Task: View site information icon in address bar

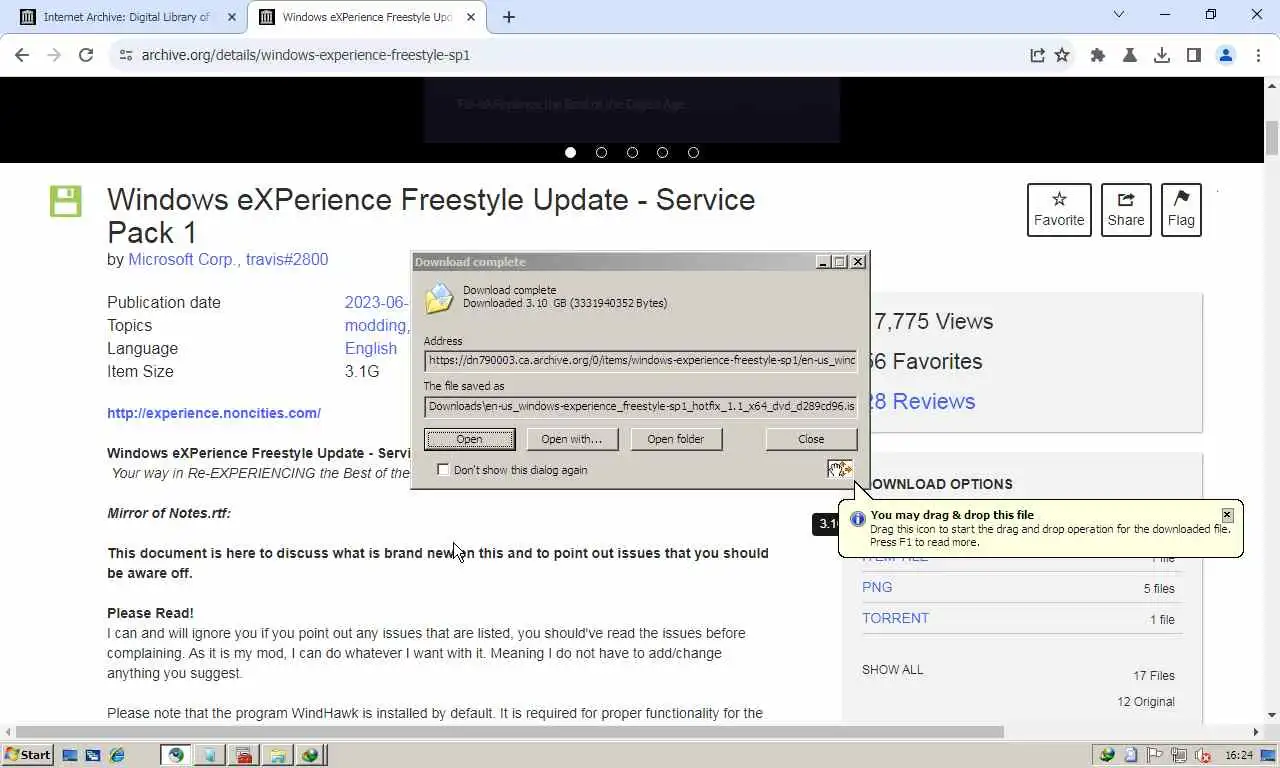Action: [125, 55]
